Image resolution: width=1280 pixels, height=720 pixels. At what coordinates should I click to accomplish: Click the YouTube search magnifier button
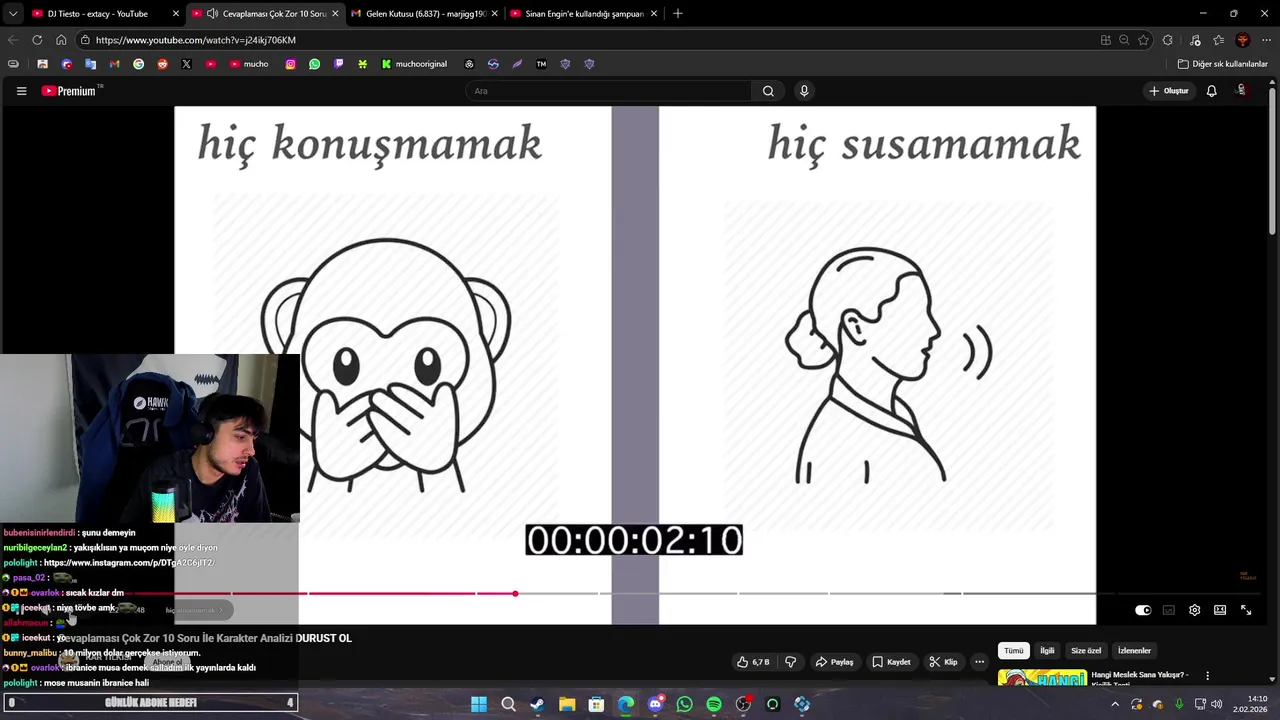click(768, 91)
